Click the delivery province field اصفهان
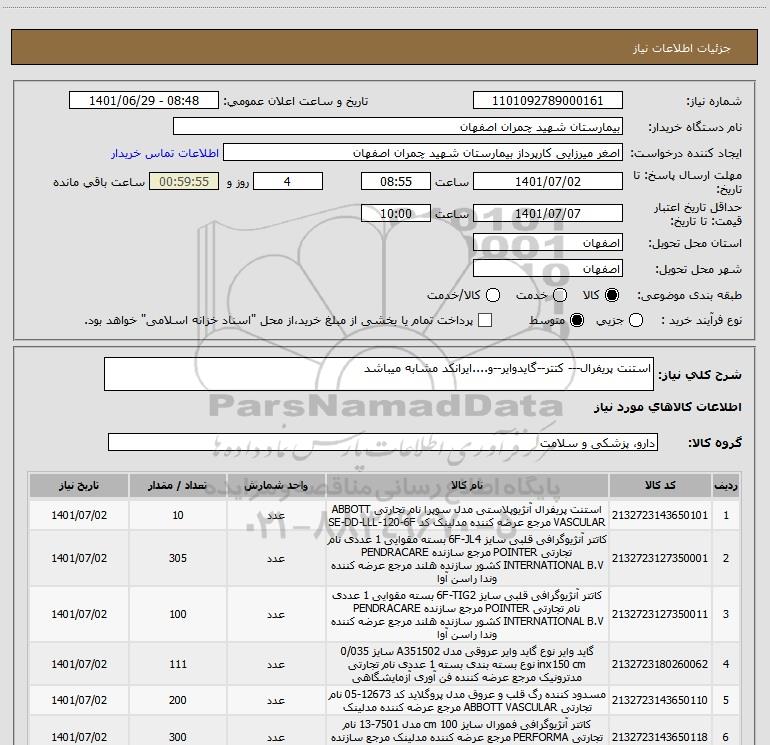 (x=548, y=243)
